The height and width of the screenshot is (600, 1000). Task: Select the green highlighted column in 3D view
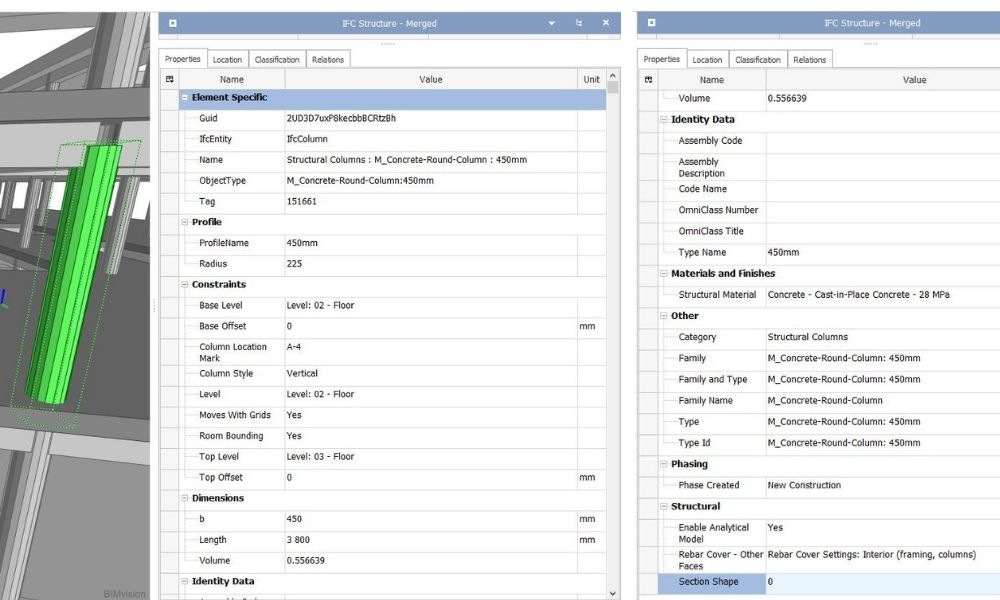click(71, 274)
